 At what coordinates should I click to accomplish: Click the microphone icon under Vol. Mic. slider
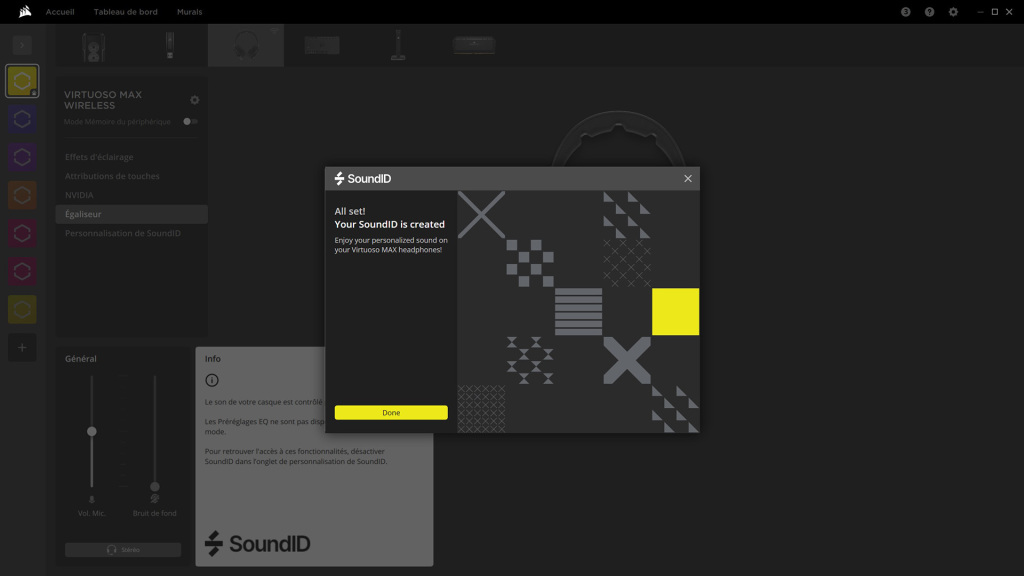pos(91,499)
